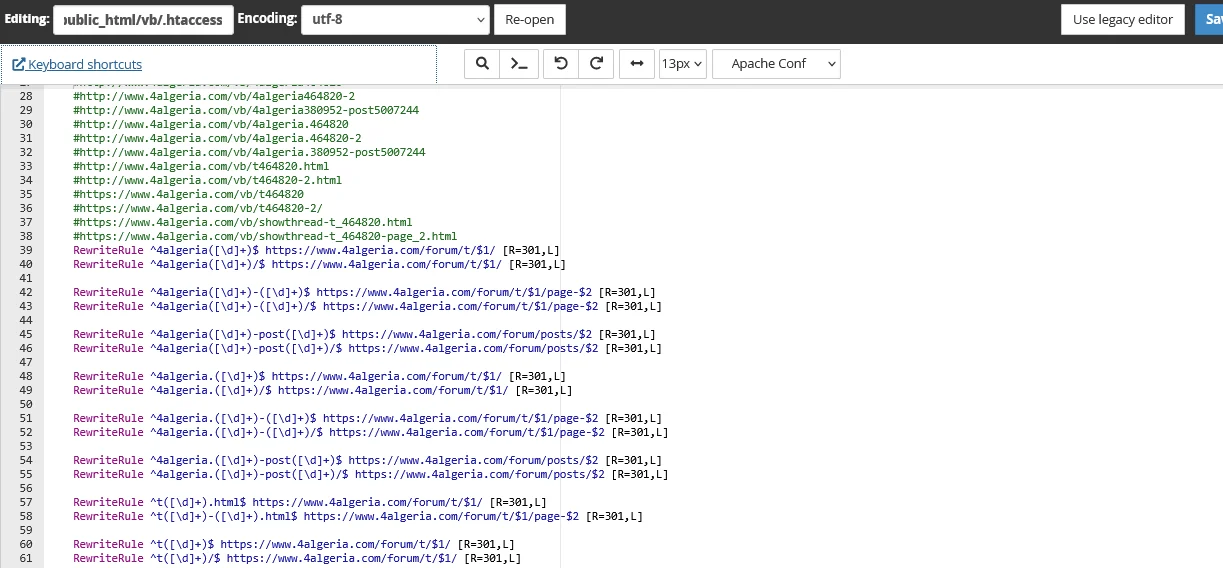Open the search magnifier tool

tap(482, 64)
